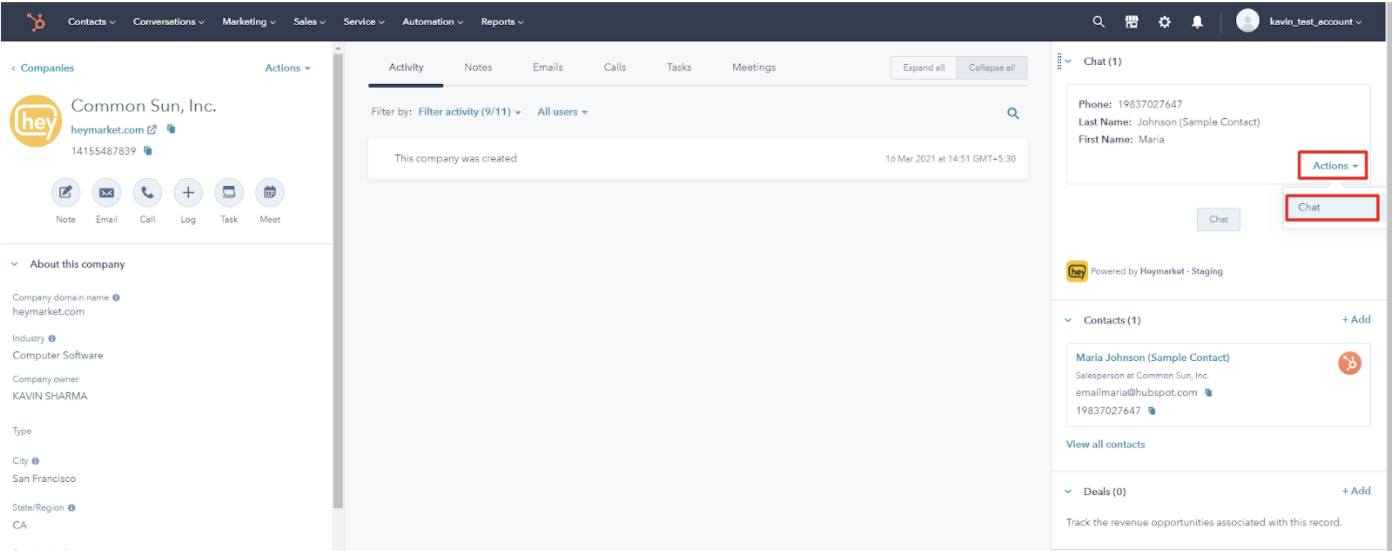Open the Service menu
Image resolution: width=1392 pixels, height=551 pixels.
tap(364, 21)
